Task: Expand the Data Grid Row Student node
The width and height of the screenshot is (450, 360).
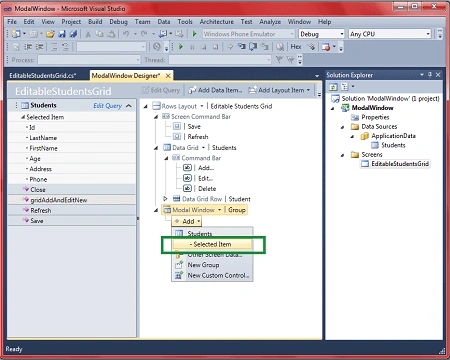Action: pos(165,199)
